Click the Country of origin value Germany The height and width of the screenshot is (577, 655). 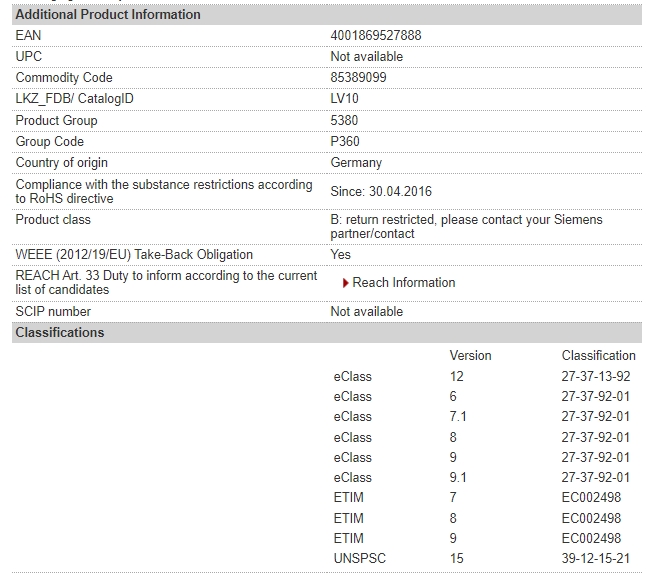356,163
